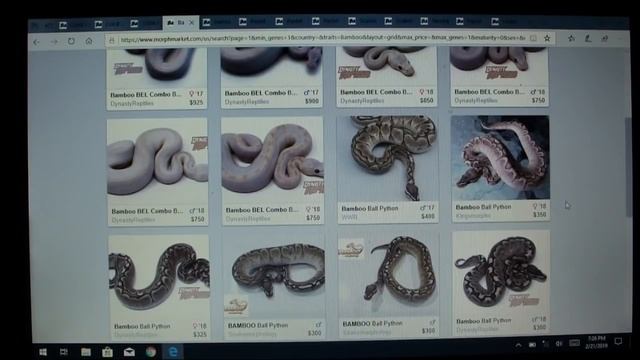Open the volume icon in system tray

point(559,344)
